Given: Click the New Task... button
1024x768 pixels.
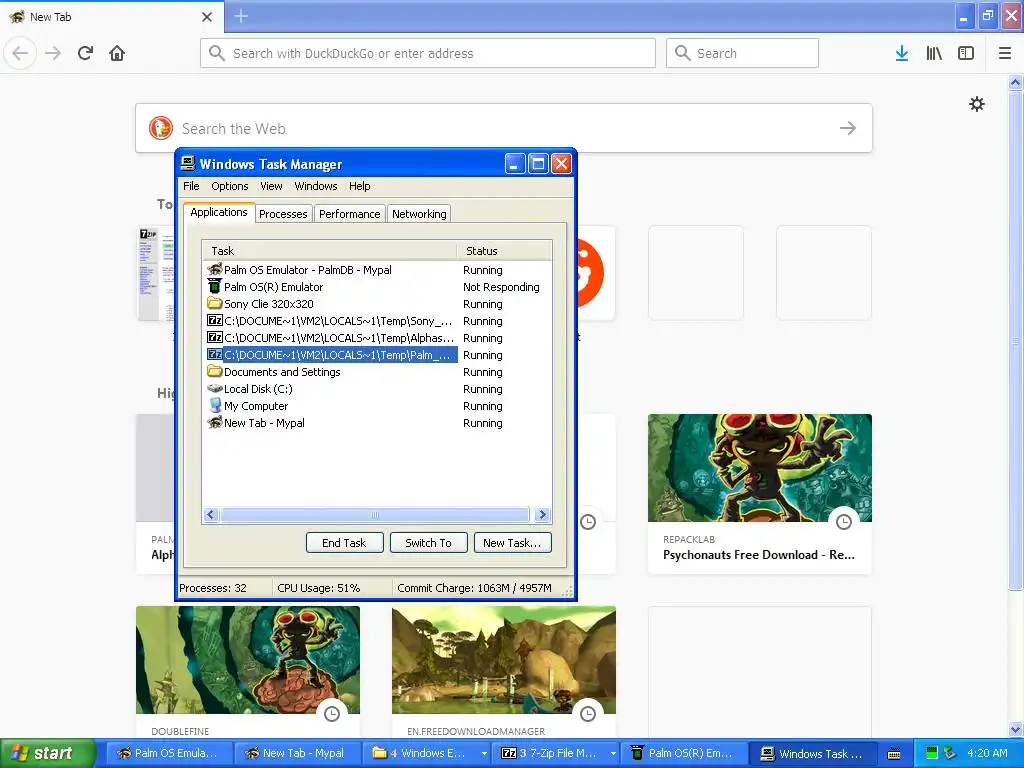Looking at the screenshot, I should click(512, 543).
